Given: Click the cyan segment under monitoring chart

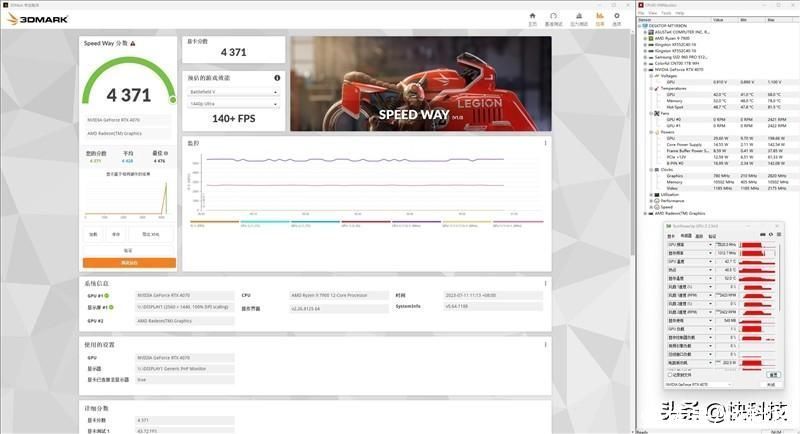Looking at the screenshot, I should pos(265,222).
